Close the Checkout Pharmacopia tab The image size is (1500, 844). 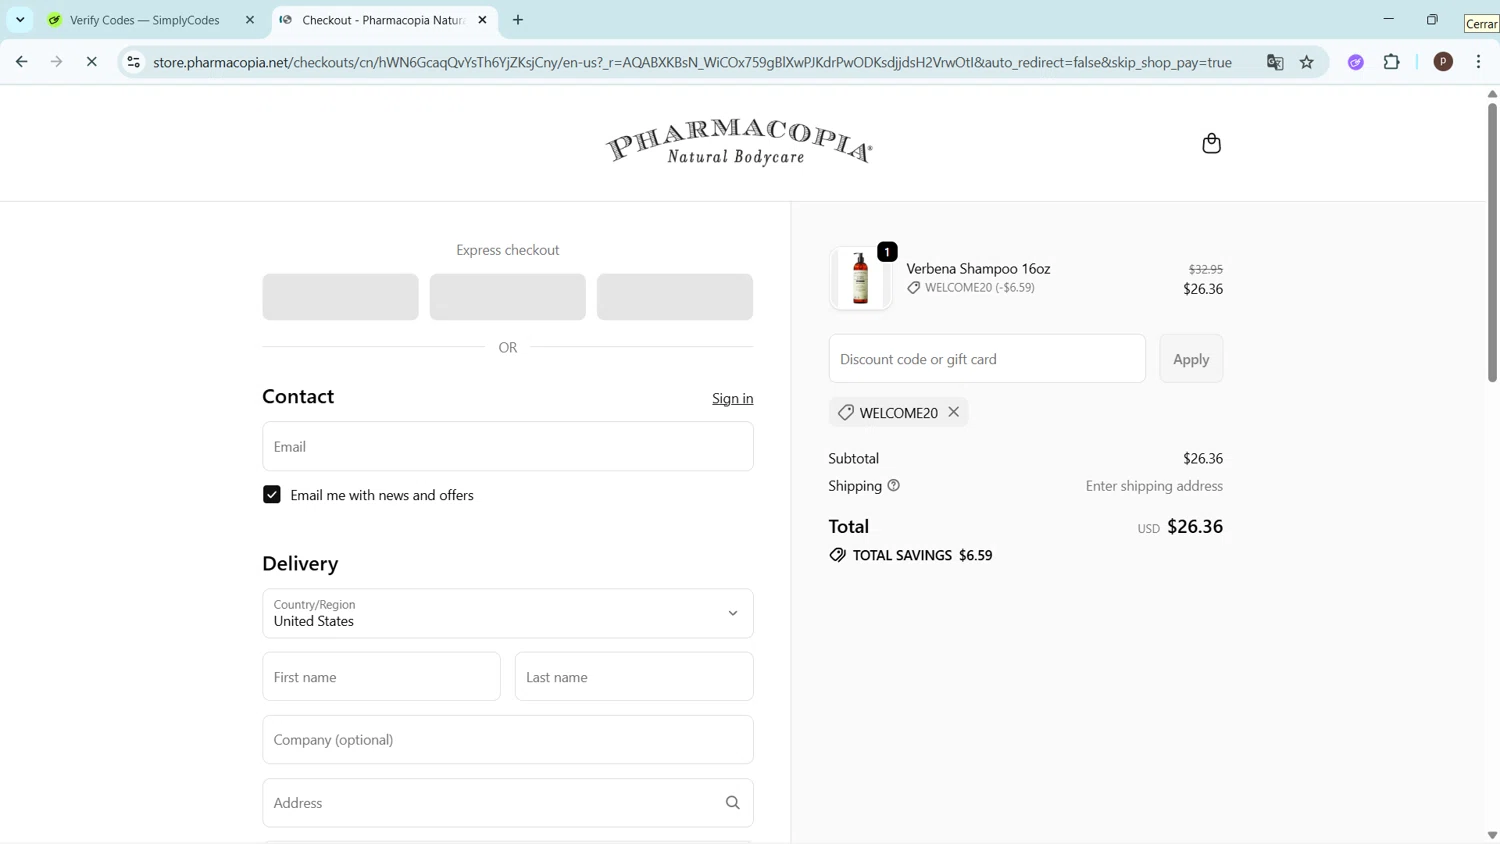[x=482, y=20]
